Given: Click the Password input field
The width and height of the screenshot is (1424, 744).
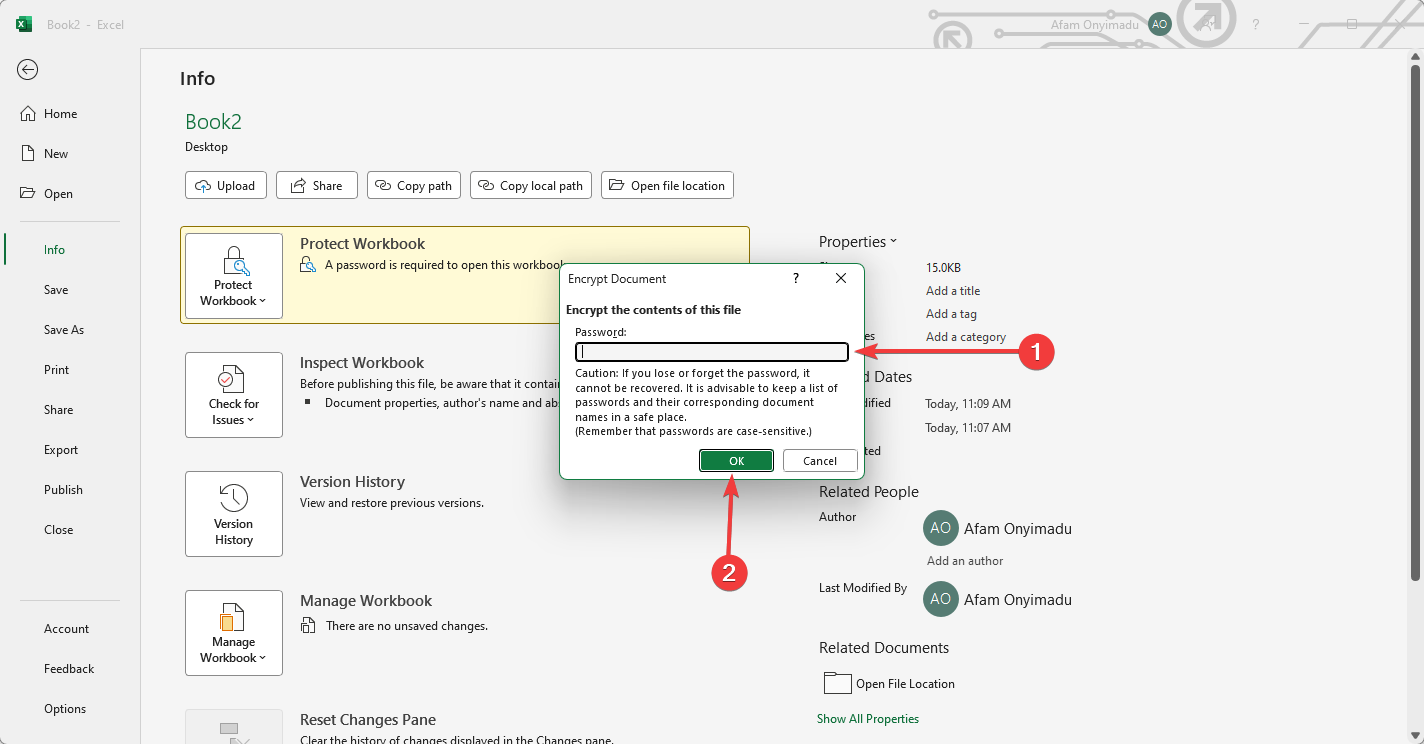Looking at the screenshot, I should click(x=712, y=352).
